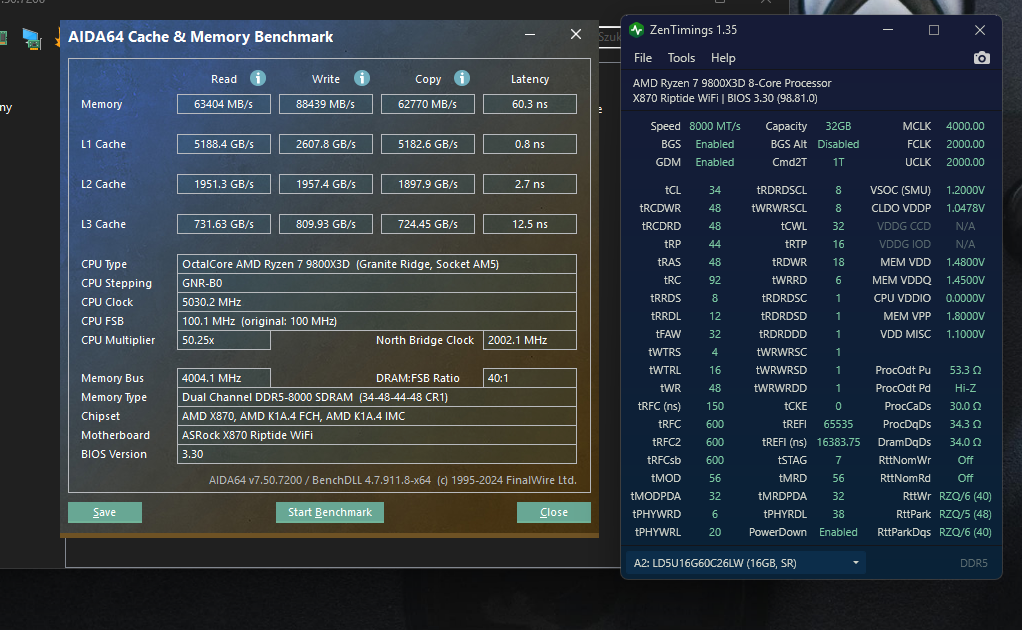Image resolution: width=1022 pixels, height=630 pixels.
Task: Click the Memory Read 63404 MB/s field
Action: coord(224,104)
